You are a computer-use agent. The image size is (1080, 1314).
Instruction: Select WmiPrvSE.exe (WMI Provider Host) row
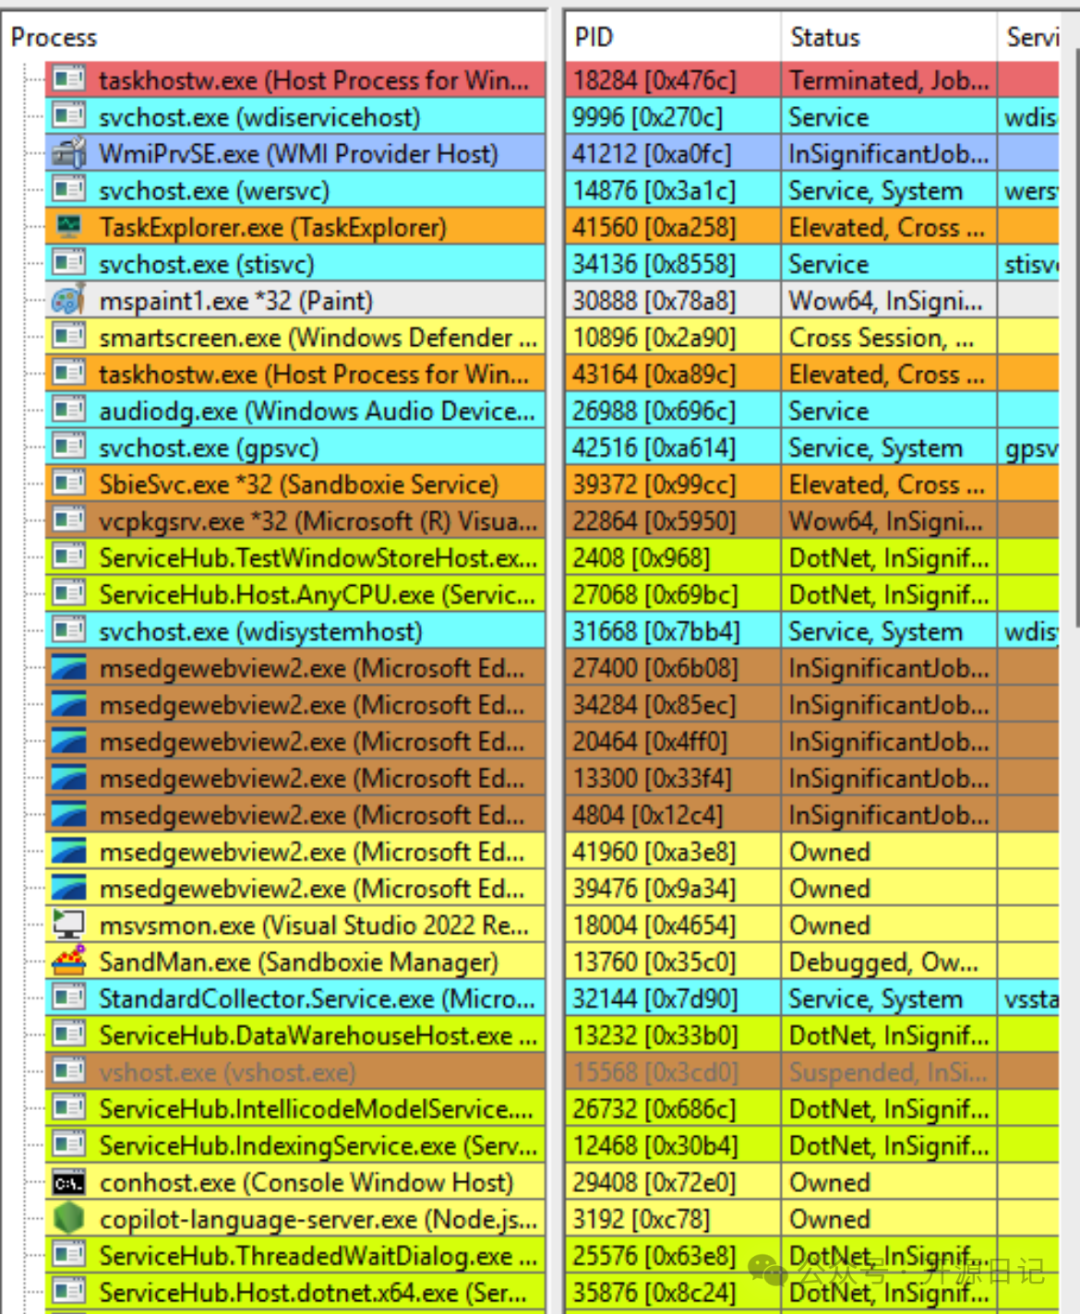296,153
